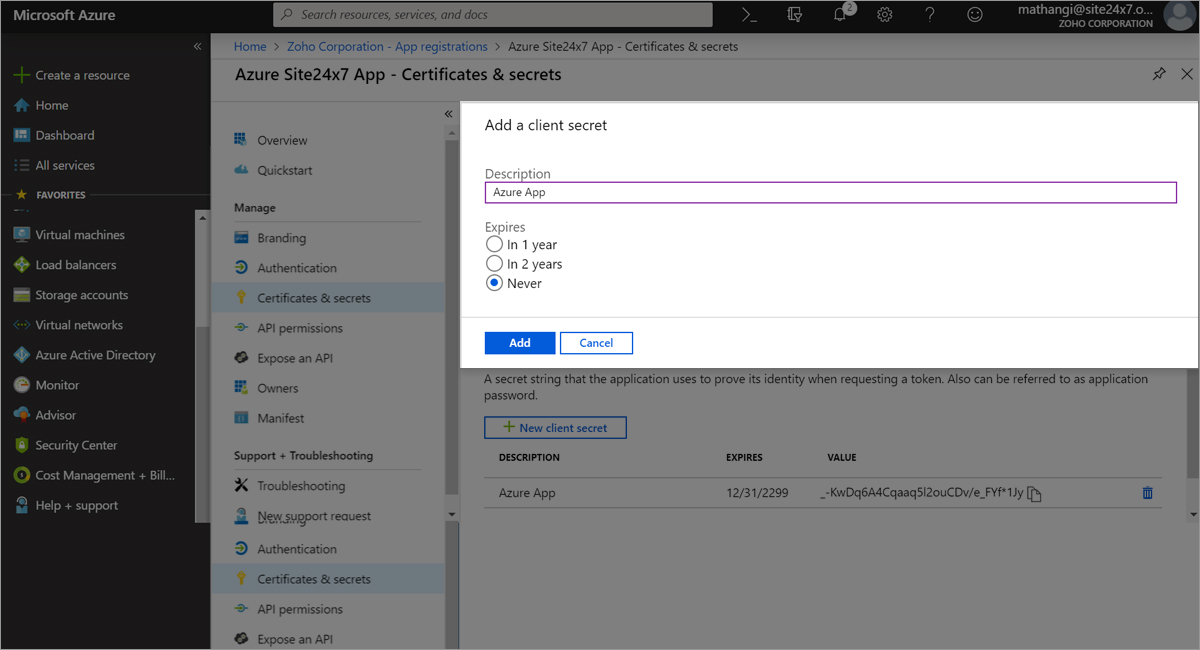Click the DESCRIPTION column header
This screenshot has width=1200, height=650.
point(529,457)
